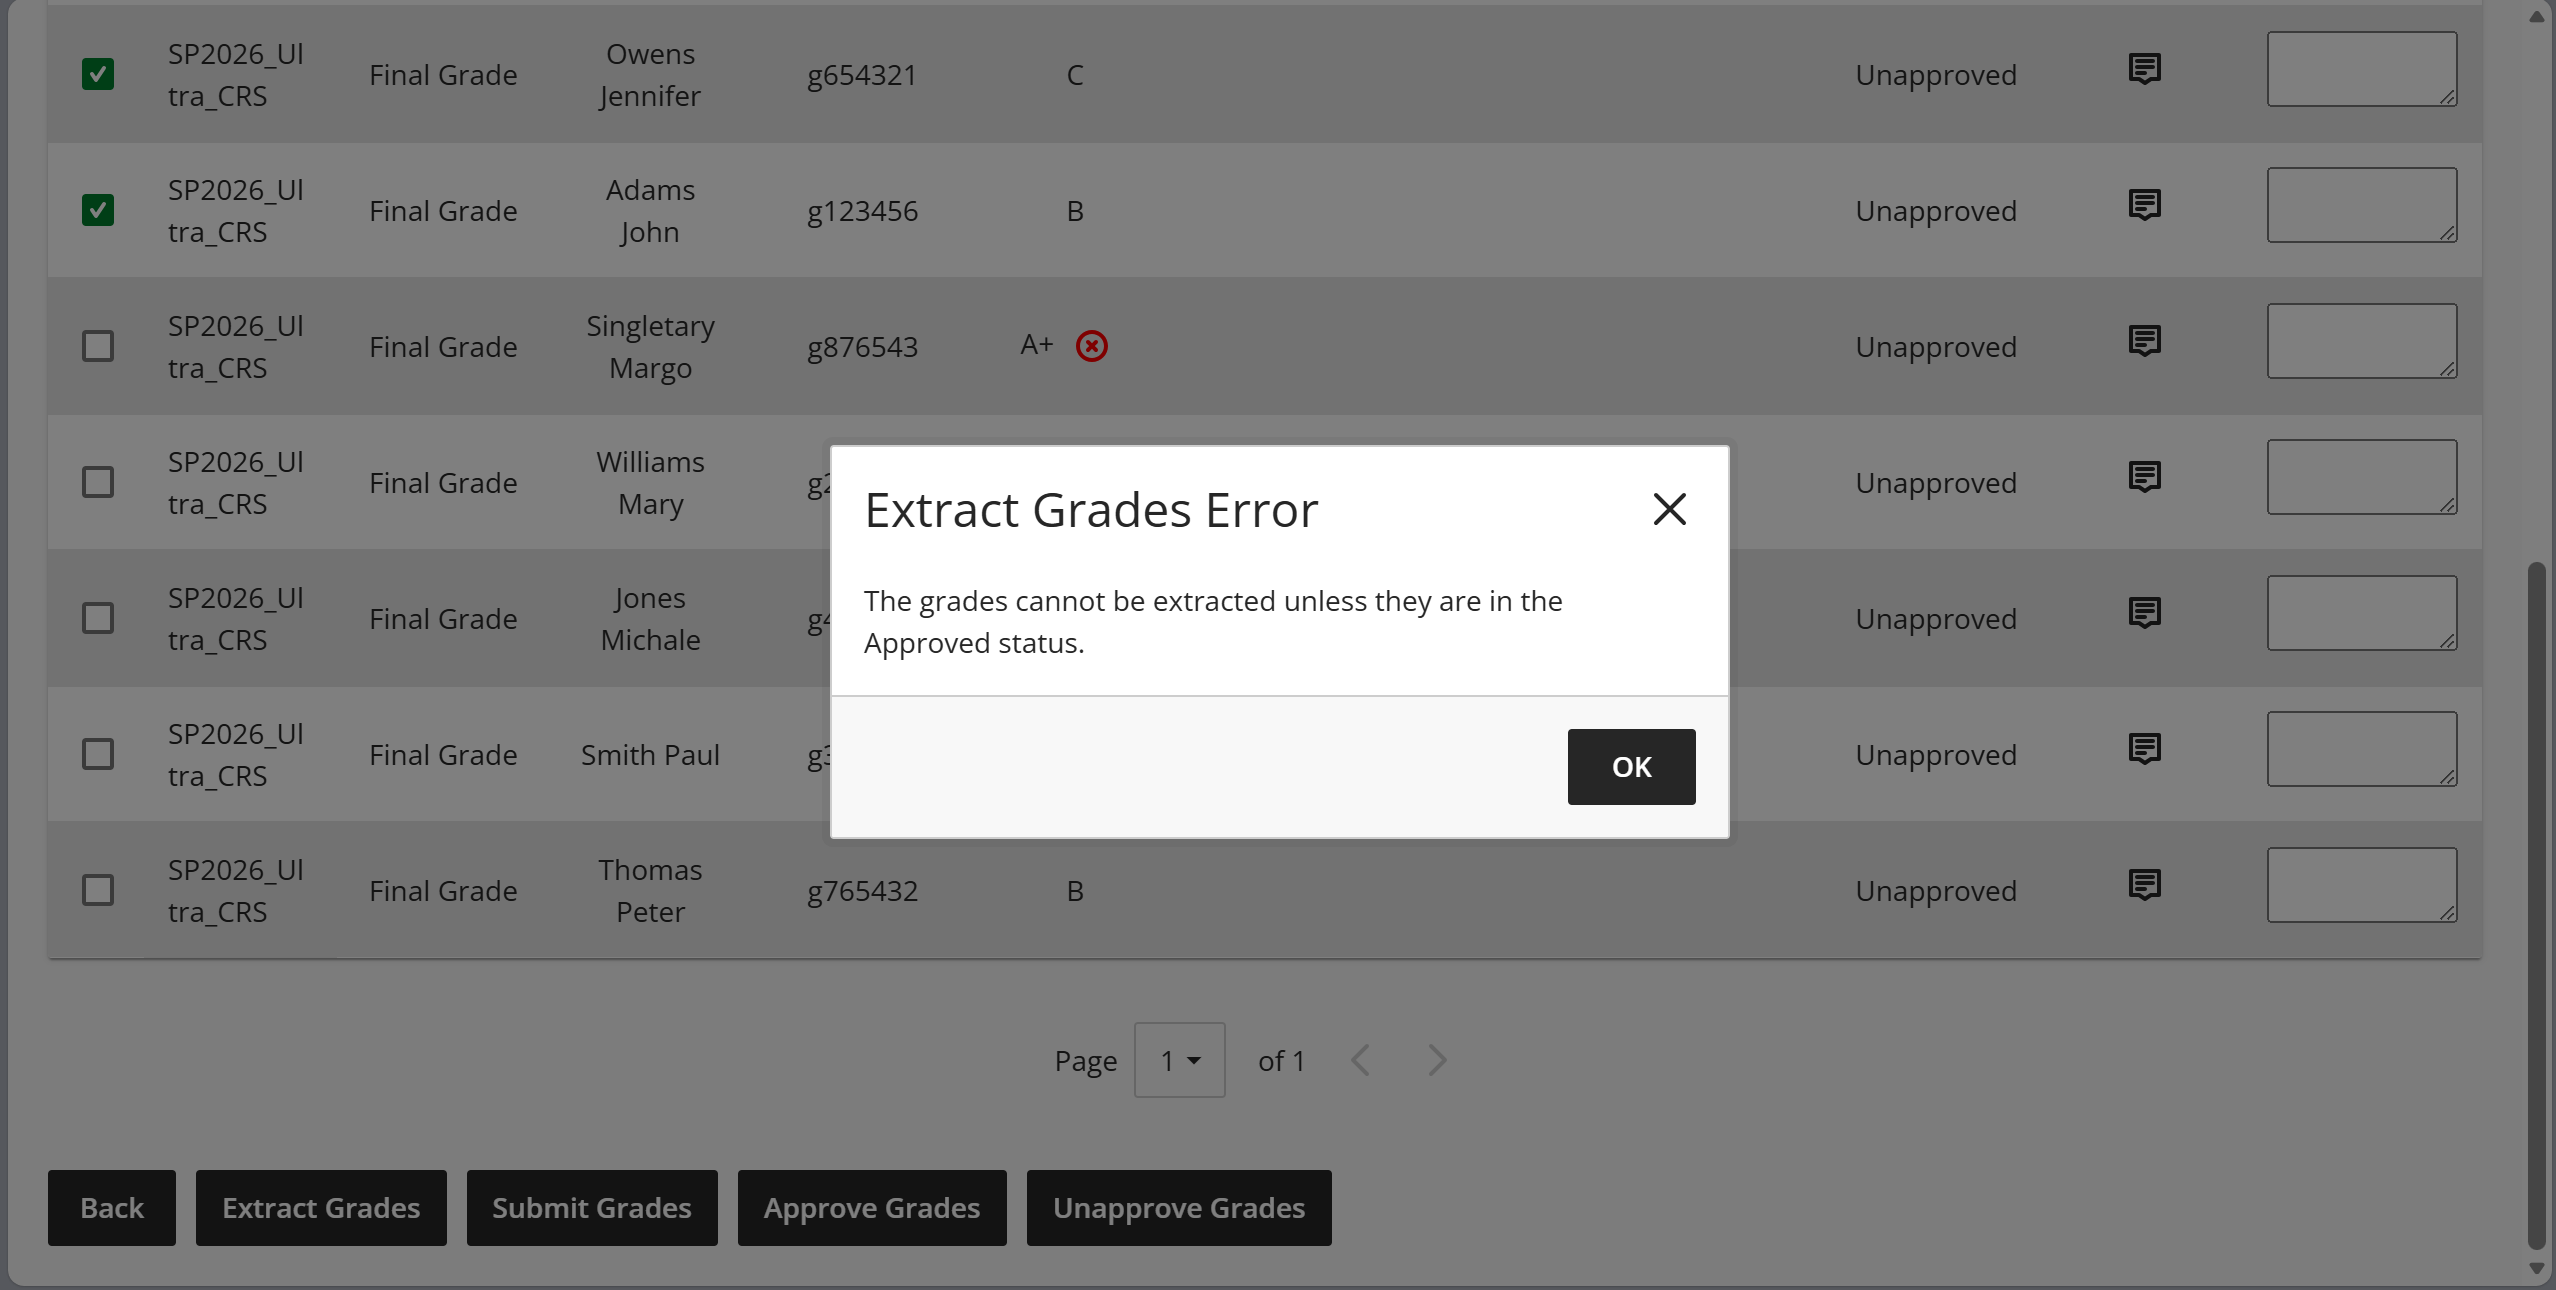Click the Back button

coord(111,1207)
